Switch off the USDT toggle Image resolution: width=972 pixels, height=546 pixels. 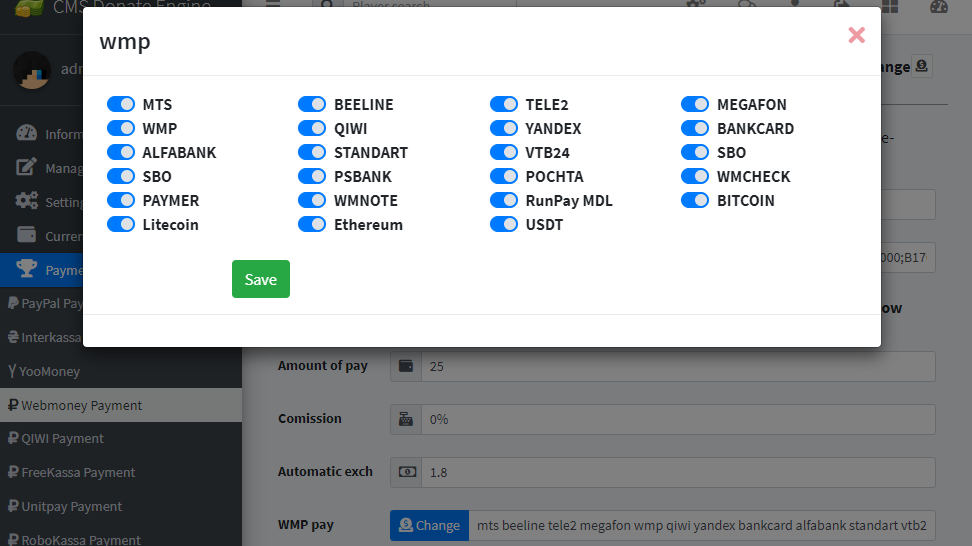[x=504, y=224]
